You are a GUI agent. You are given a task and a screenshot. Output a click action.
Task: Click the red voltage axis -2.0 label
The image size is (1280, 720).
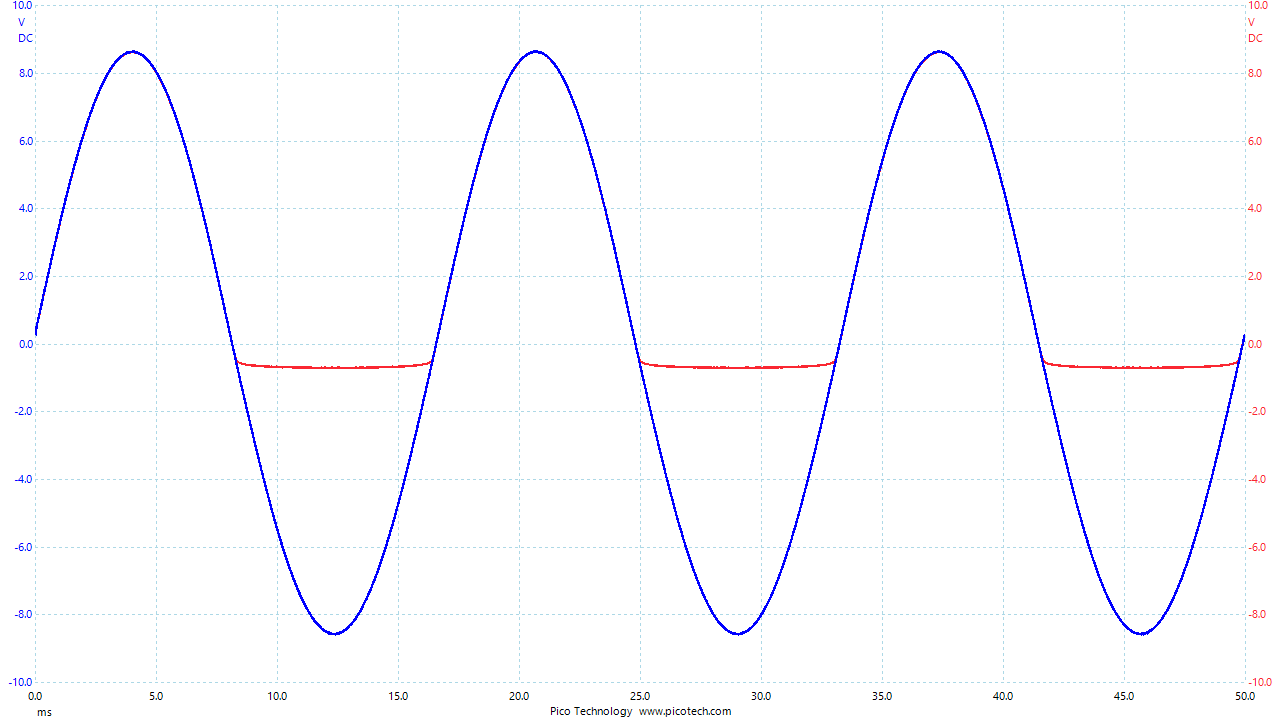(x=1257, y=411)
